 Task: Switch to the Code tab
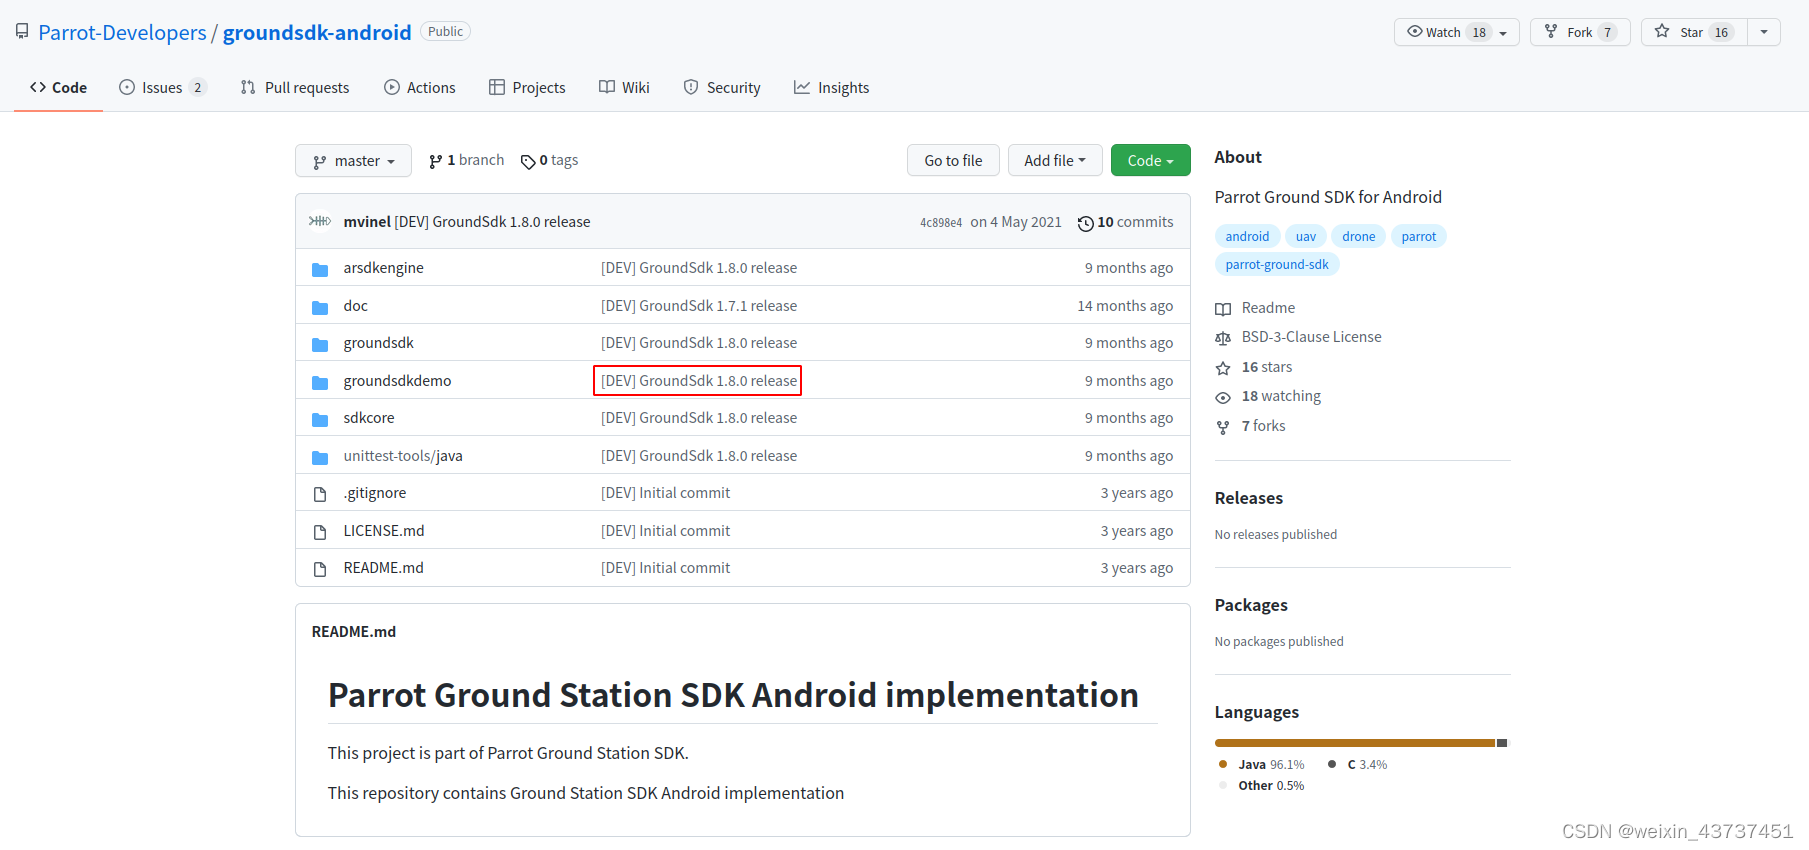pyautogui.click(x=58, y=88)
